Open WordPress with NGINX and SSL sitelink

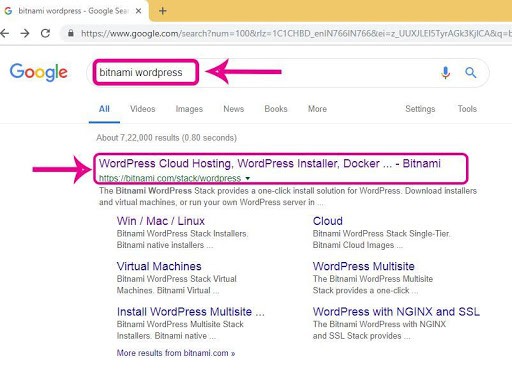[396, 312]
